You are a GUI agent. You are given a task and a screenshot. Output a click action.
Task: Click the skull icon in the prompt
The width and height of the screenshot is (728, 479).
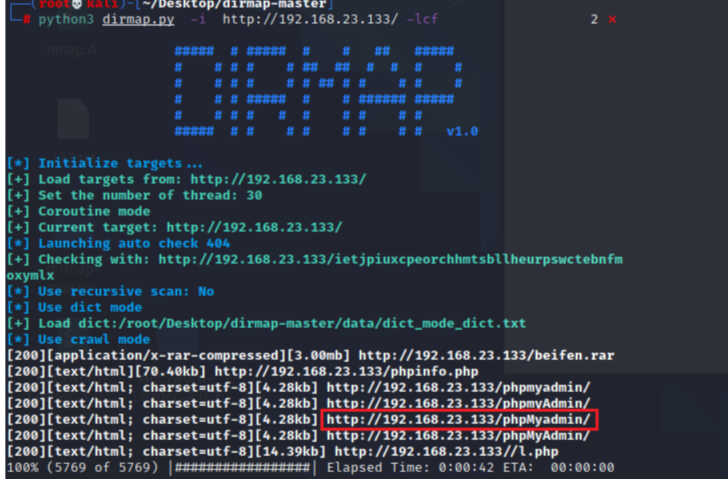pyautogui.click(x=77, y=4)
